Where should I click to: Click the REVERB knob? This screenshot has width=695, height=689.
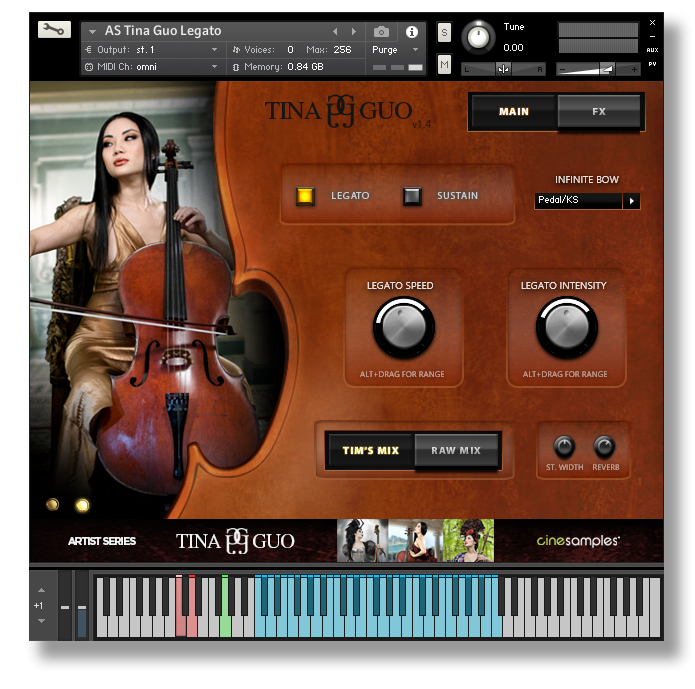[604, 446]
